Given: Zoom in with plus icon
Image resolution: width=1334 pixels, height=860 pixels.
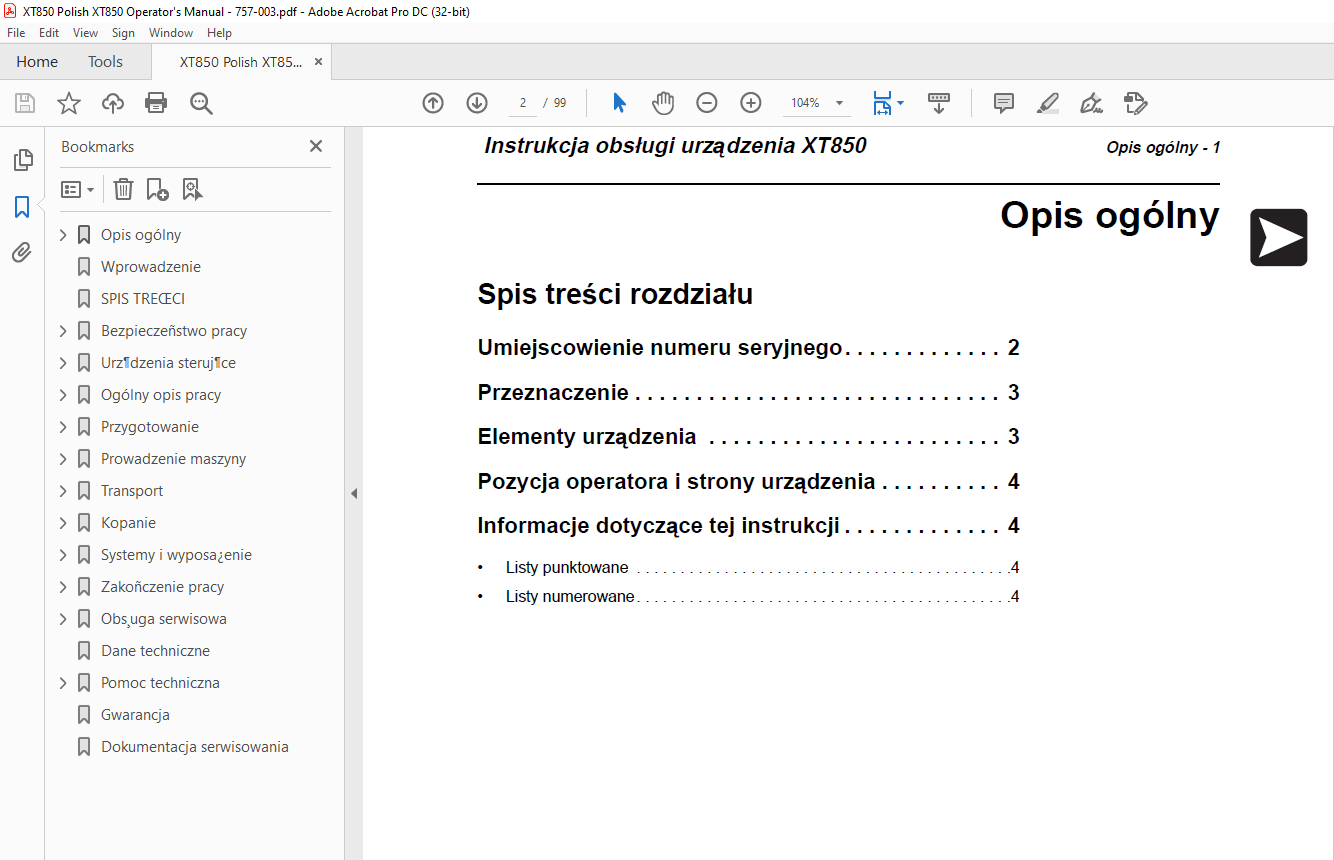Looking at the screenshot, I should (x=751, y=103).
